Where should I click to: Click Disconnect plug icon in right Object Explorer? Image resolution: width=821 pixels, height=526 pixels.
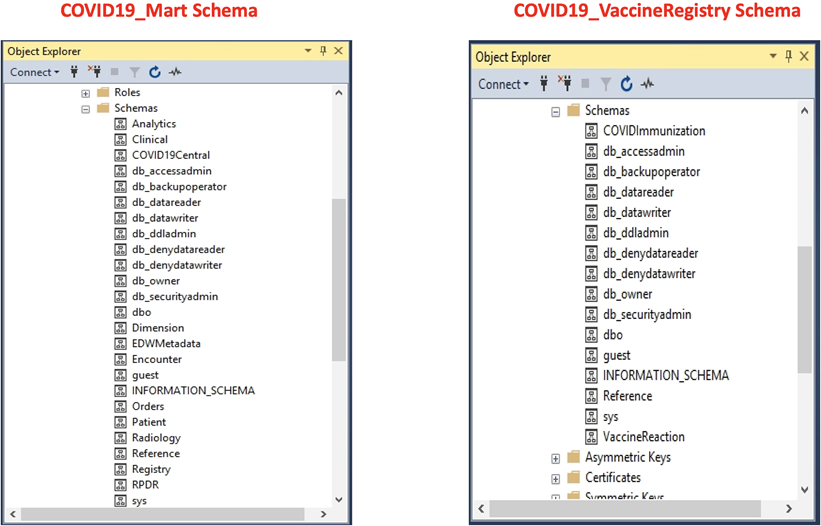click(564, 83)
